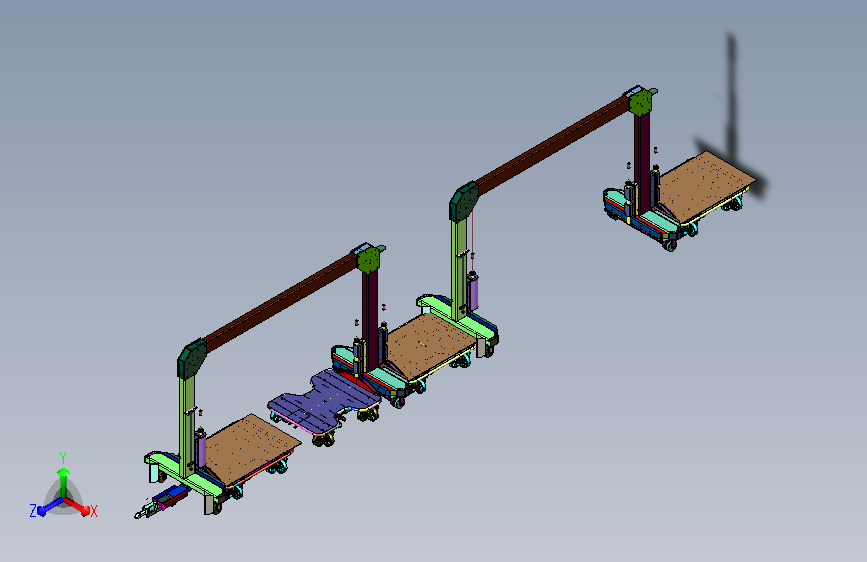Select the purple cart deck in the middle
867x562 pixels.
[323, 403]
